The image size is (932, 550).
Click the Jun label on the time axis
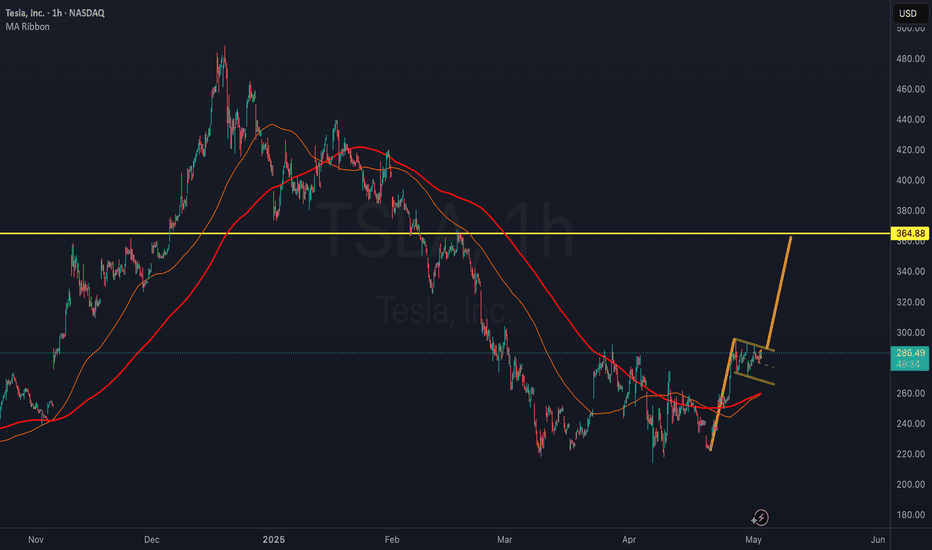tap(878, 540)
